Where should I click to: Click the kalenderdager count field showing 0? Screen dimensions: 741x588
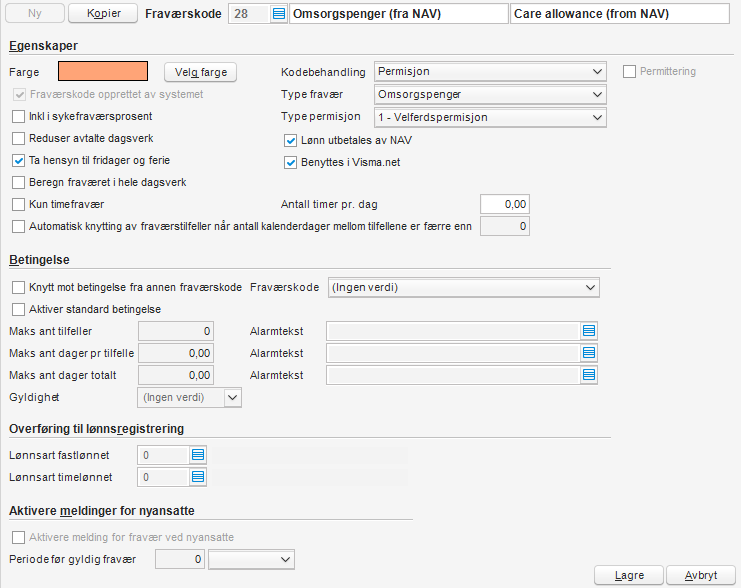tap(505, 226)
